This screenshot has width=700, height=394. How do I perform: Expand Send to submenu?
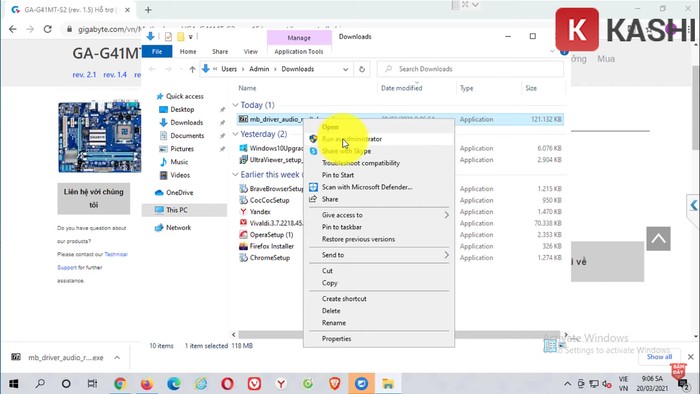point(379,255)
